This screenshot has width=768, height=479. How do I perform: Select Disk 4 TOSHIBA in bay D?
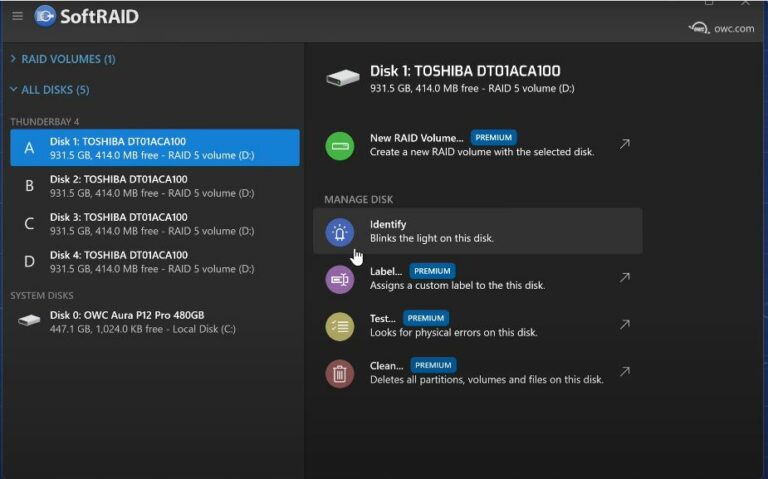coord(154,262)
